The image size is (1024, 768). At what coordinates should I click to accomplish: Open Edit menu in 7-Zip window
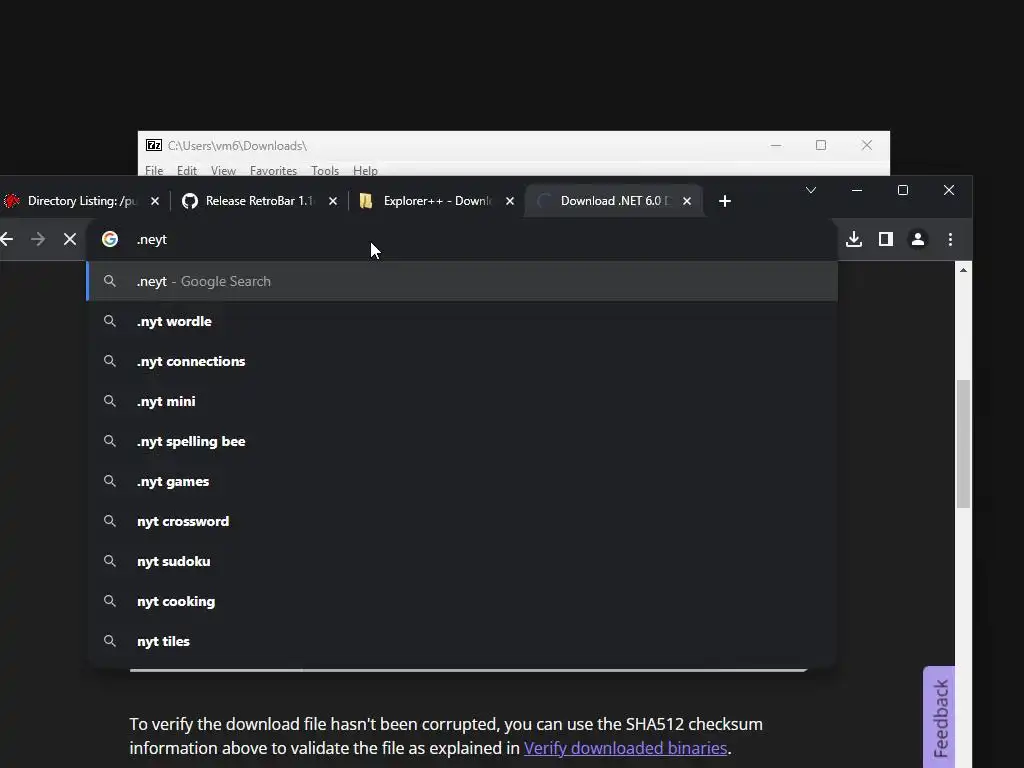[x=187, y=170]
